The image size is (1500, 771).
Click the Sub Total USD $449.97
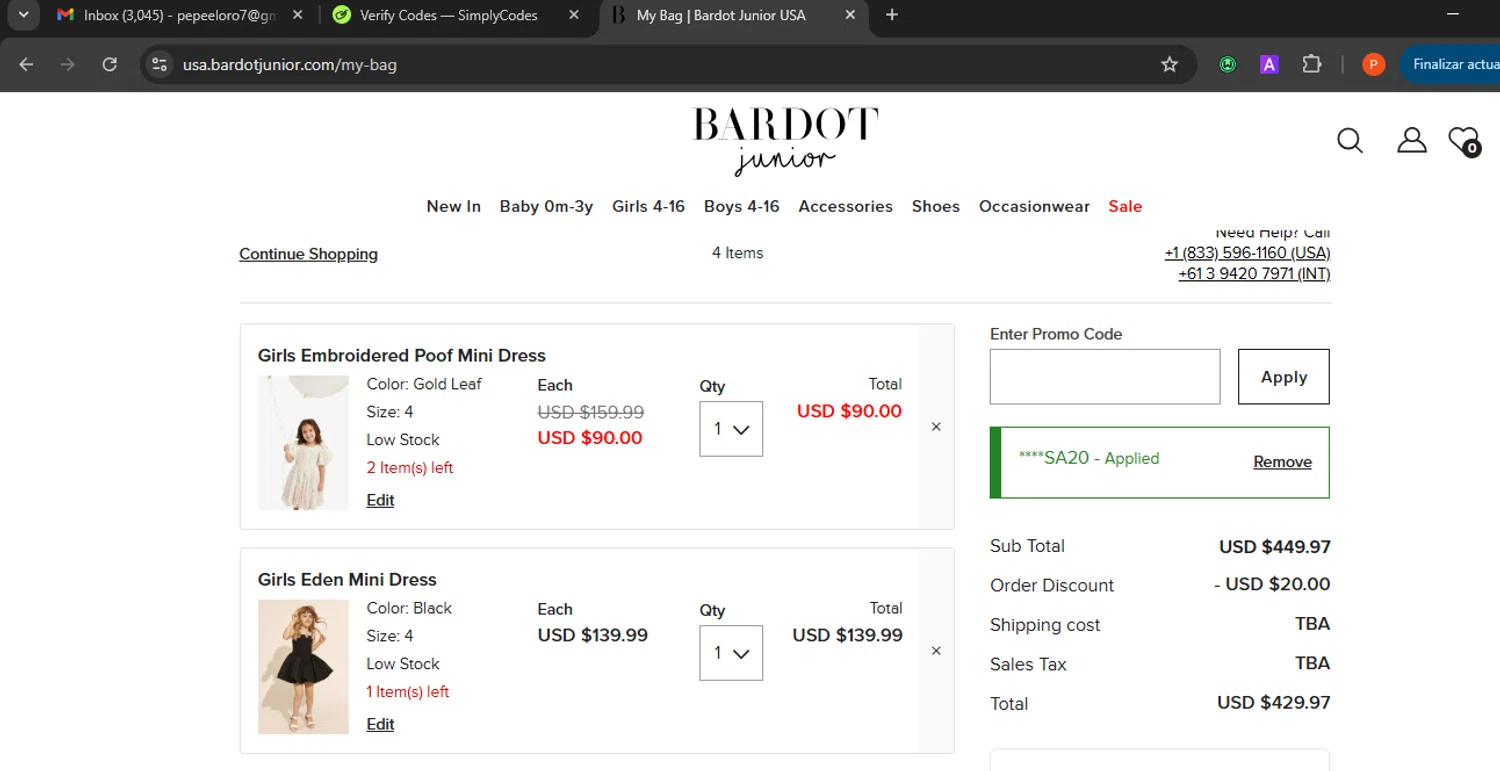tap(1275, 547)
